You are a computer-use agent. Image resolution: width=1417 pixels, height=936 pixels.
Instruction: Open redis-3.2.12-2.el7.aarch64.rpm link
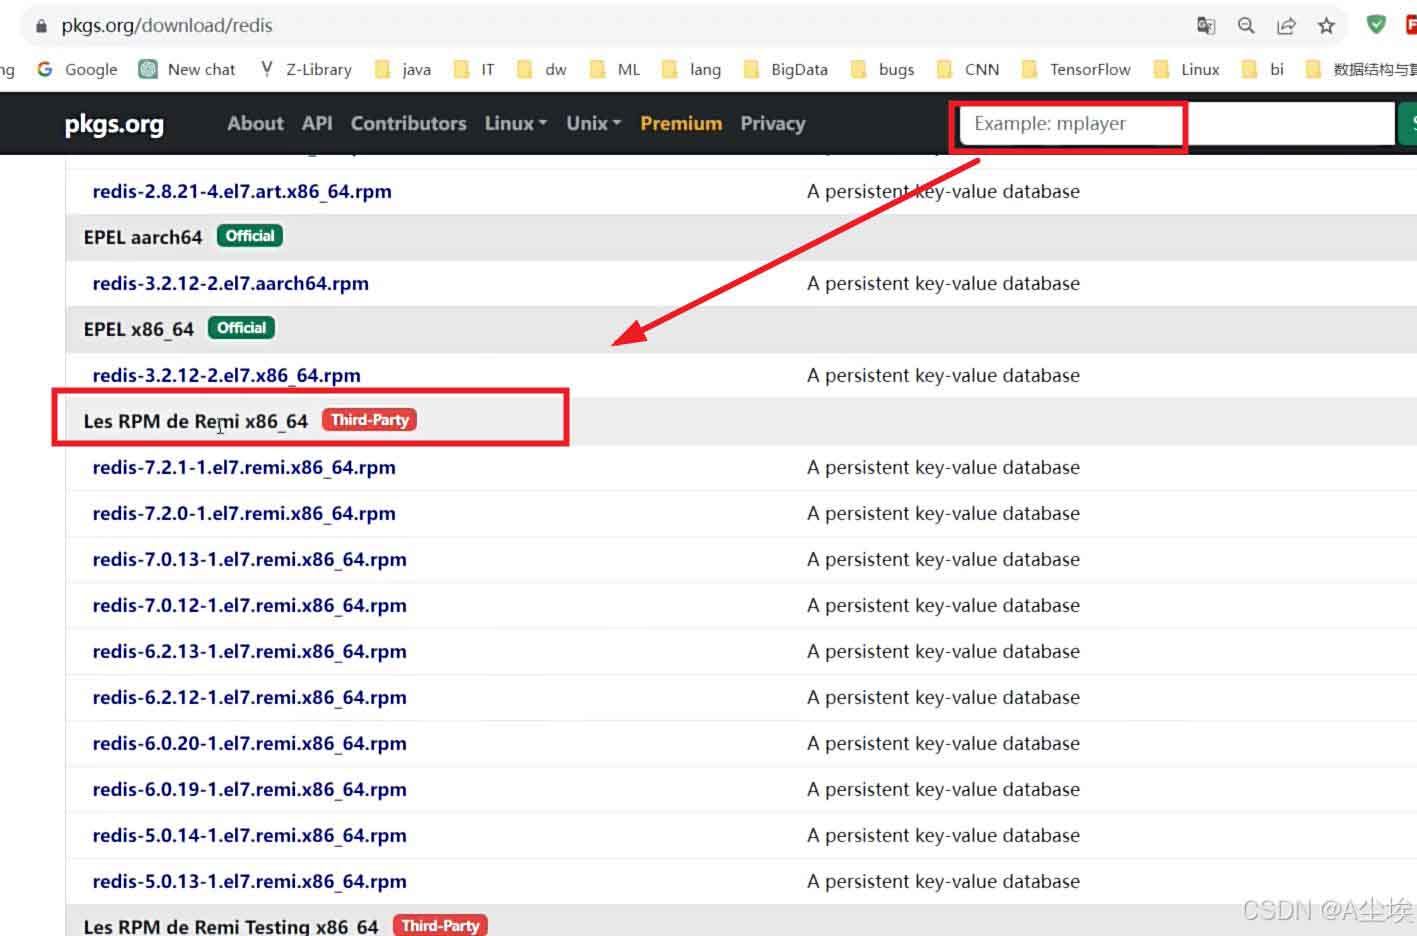230,283
